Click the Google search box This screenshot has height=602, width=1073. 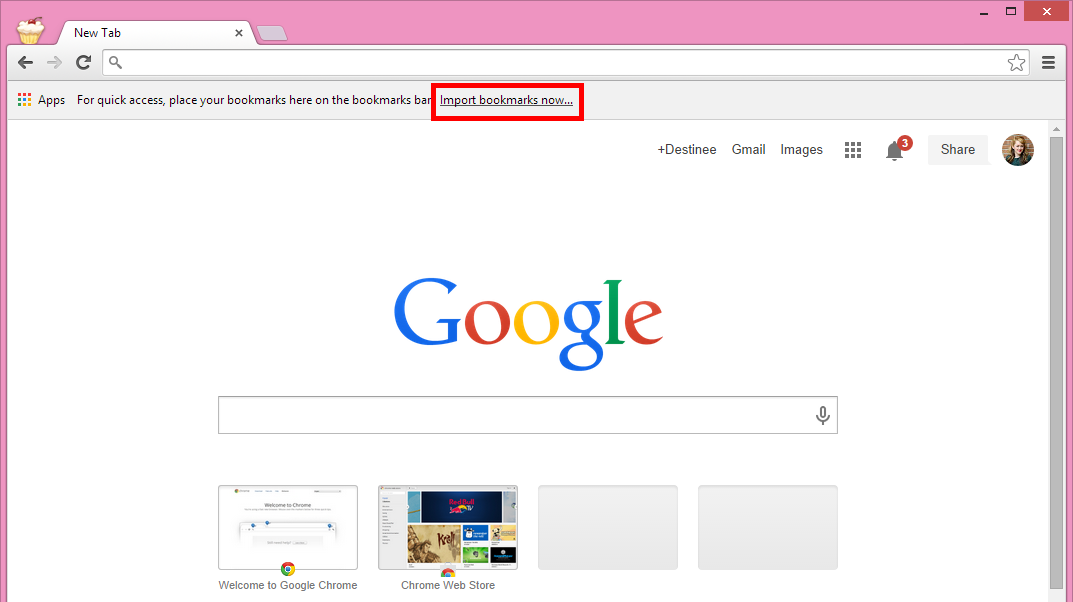click(528, 415)
